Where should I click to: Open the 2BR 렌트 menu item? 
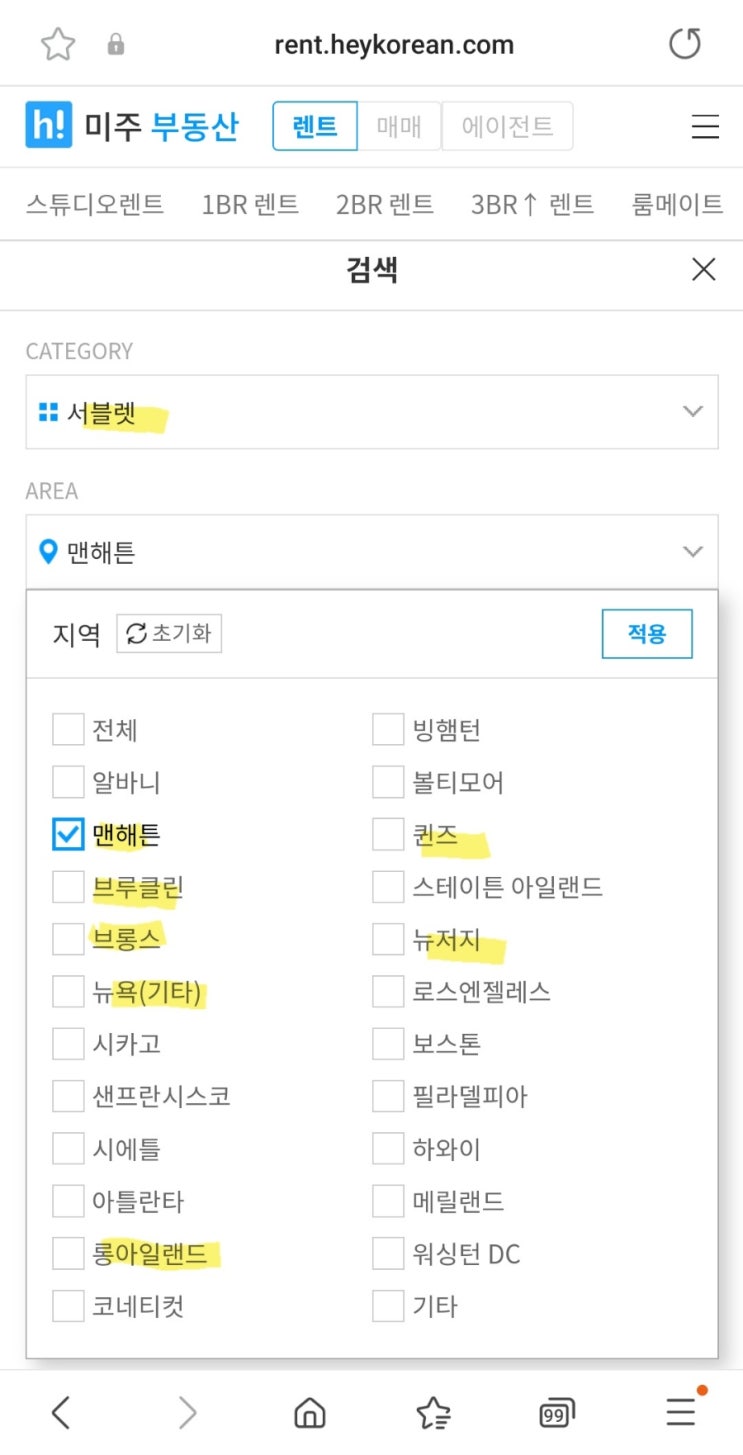[x=385, y=205]
